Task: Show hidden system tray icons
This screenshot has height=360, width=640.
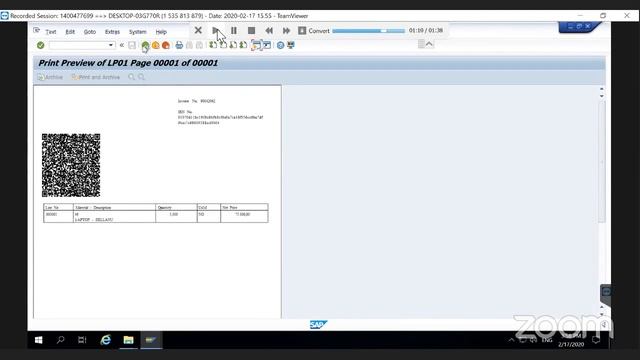Action: tap(511, 340)
